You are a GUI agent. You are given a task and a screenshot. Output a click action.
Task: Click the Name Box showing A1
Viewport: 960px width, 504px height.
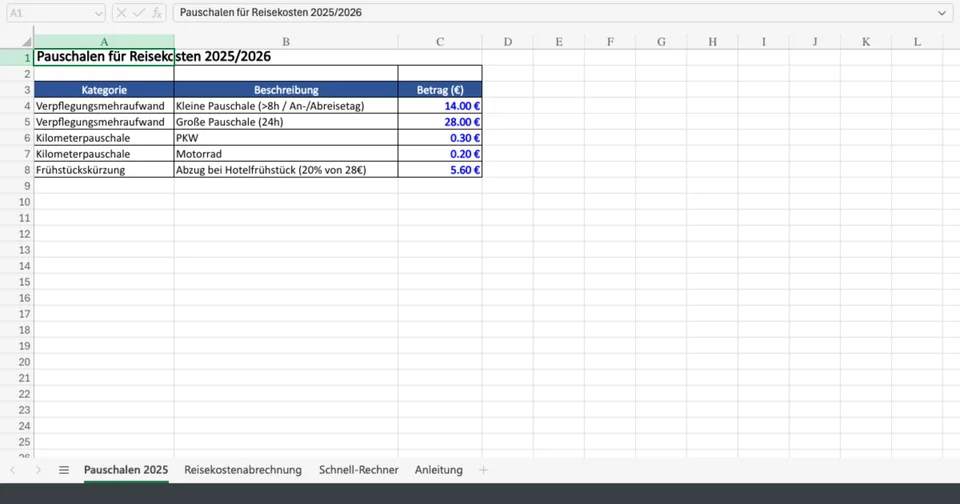(48, 13)
